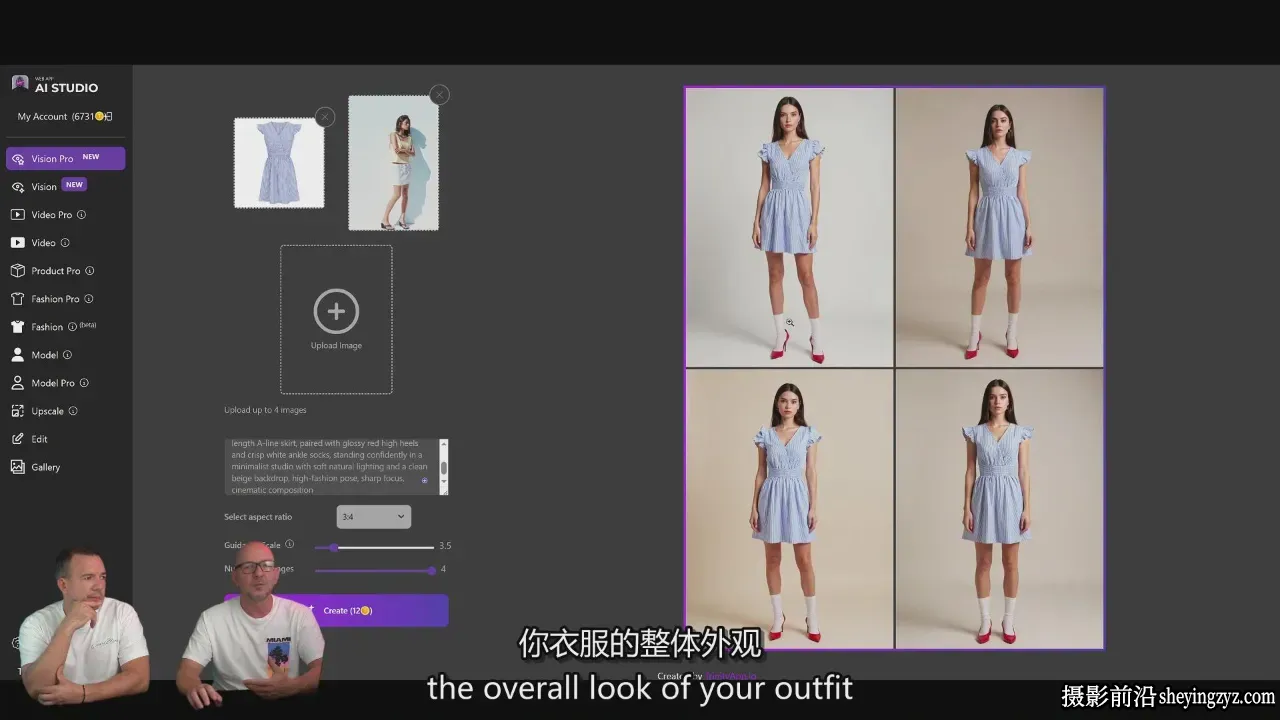The height and width of the screenshot is (720, 1280).
Task: Click the info icon beside Video
Action: [65, 242]
